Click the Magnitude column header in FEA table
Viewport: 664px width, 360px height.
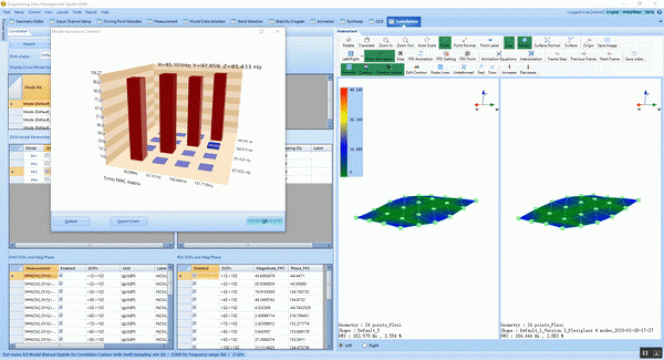tap(270, 268)
